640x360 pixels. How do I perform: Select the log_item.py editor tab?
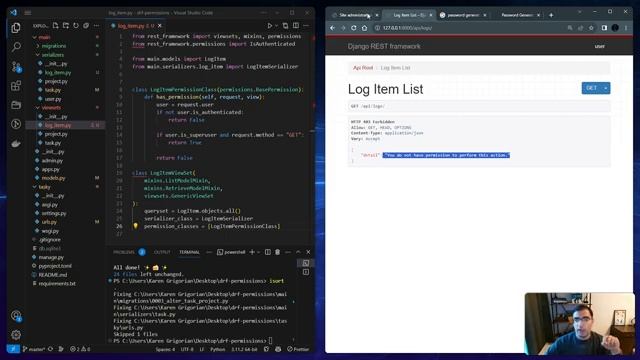[136, 26]
